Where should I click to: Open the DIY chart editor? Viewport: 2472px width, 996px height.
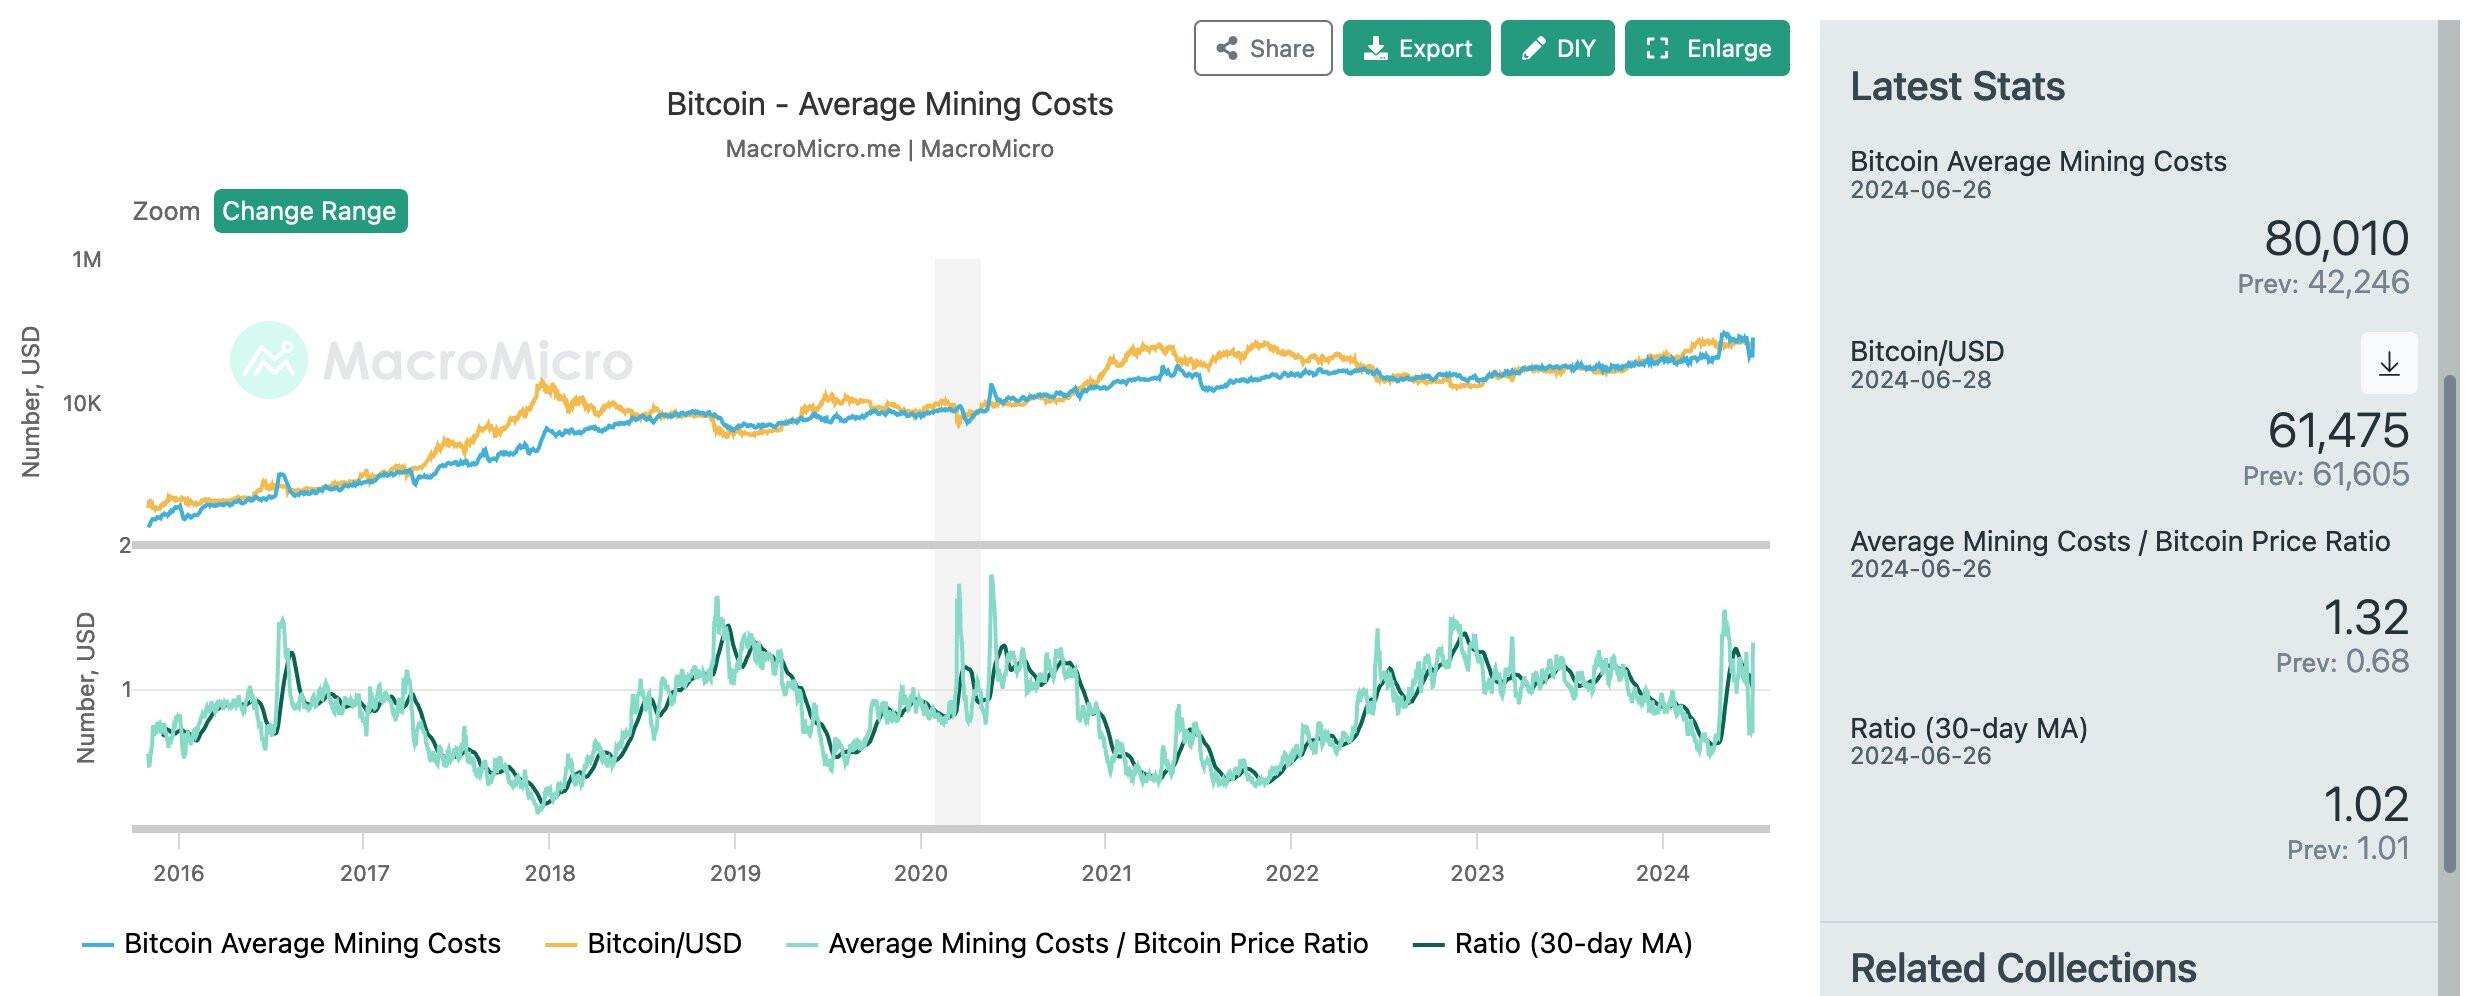coord(1556,48)
